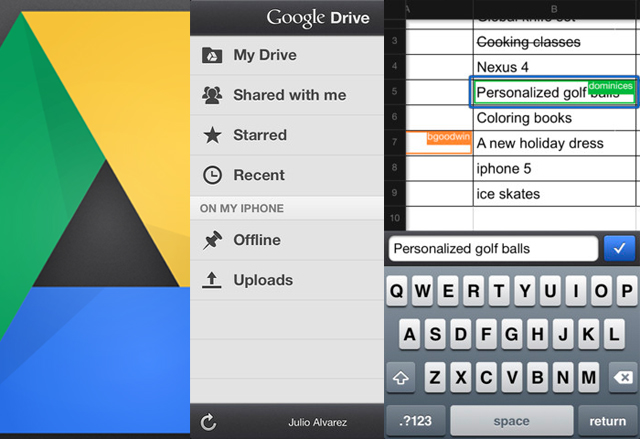
Task: Tap the Z key
Action: tap(435, 377)
